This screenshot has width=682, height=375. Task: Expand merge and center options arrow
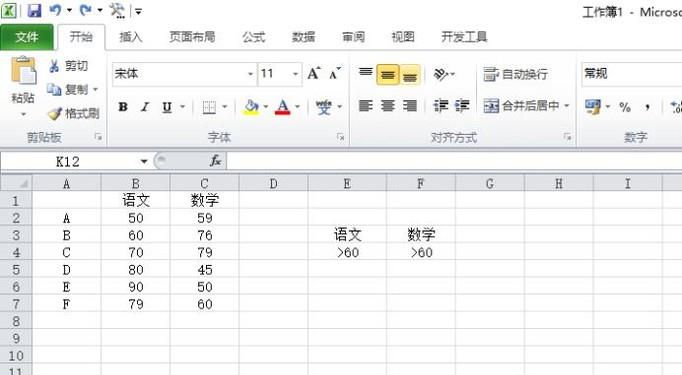567,106
